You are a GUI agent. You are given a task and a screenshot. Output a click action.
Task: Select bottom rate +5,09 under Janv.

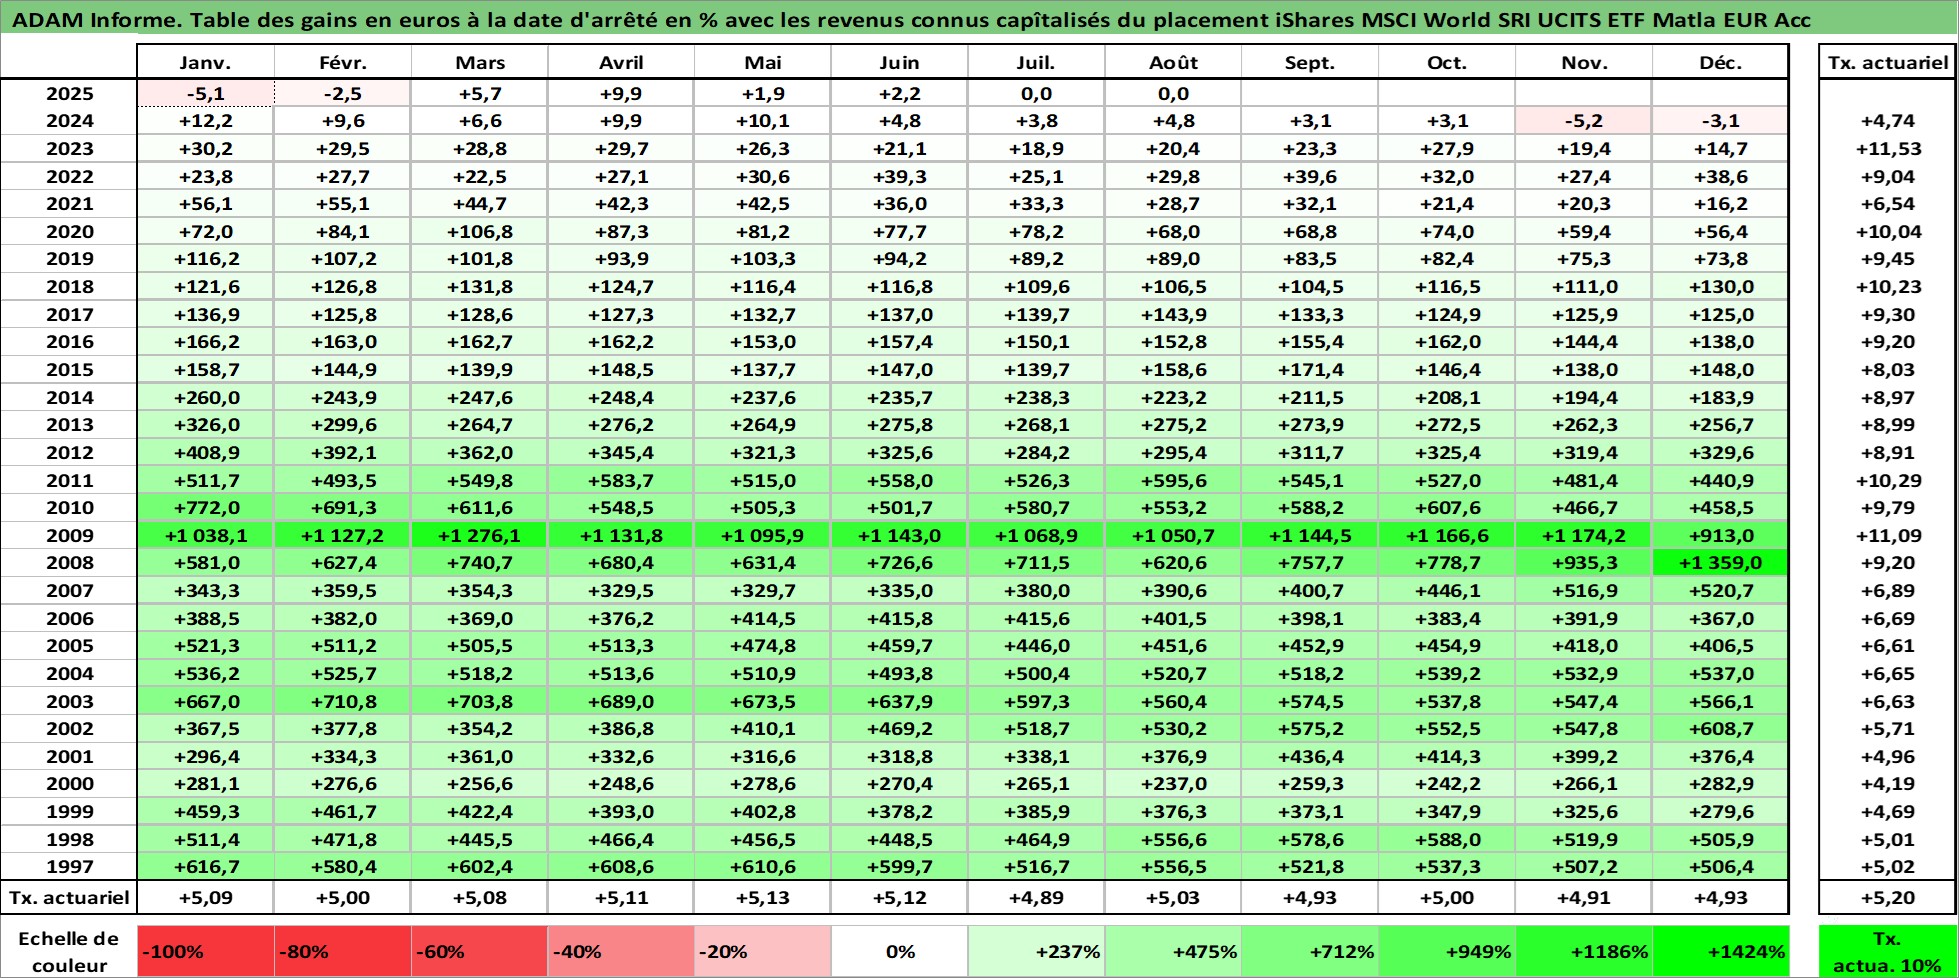tap(205, 897)
